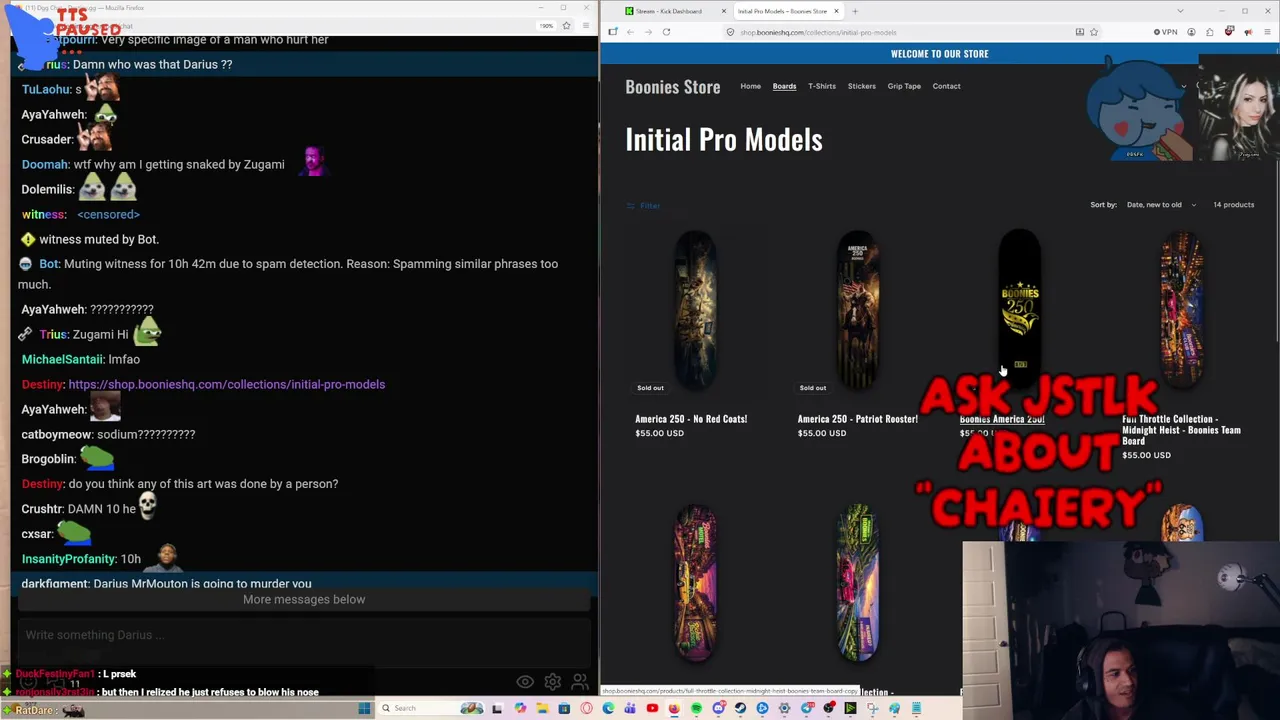
Task: View the Midnight Heist skateboard image
Action: coord(1182,310)
